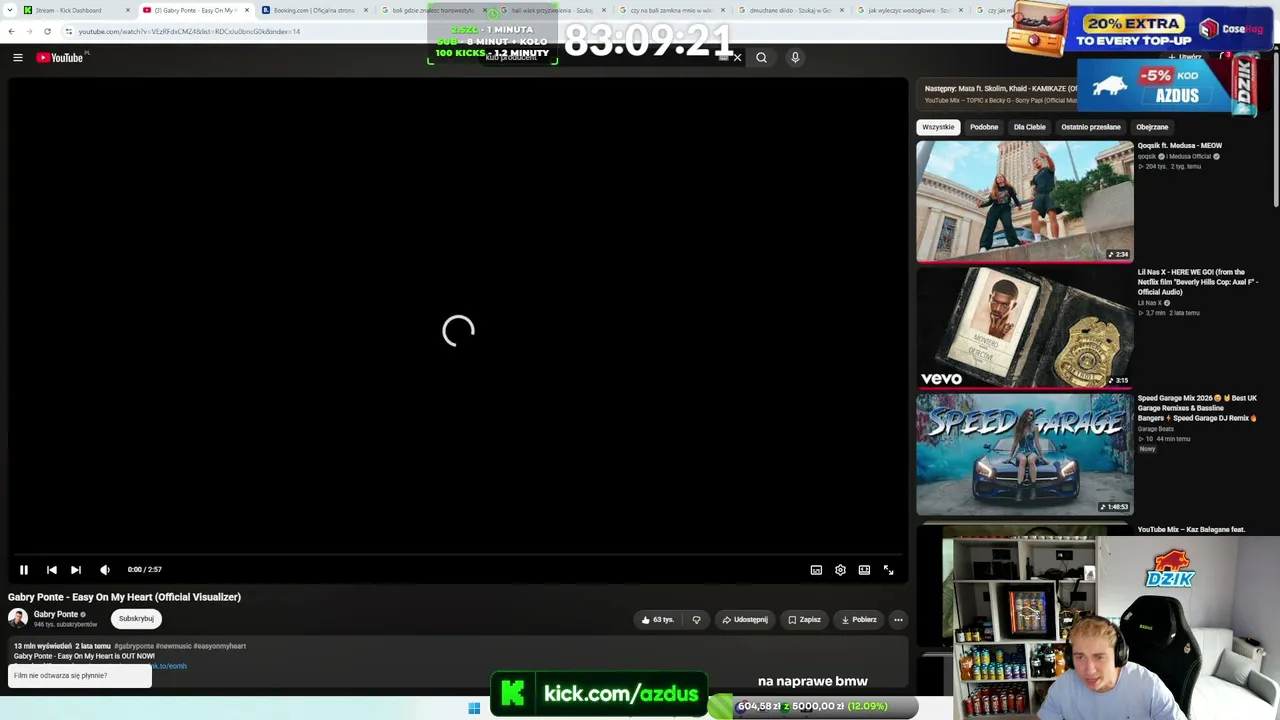Screen dimensions: 1280x720
Task: Skip back to the previous playlist video
Action: point(52,570)
